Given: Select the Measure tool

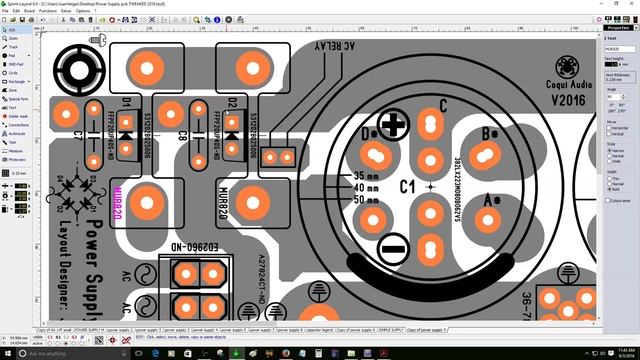Looking at the screenshot, I should pos(16,151).
